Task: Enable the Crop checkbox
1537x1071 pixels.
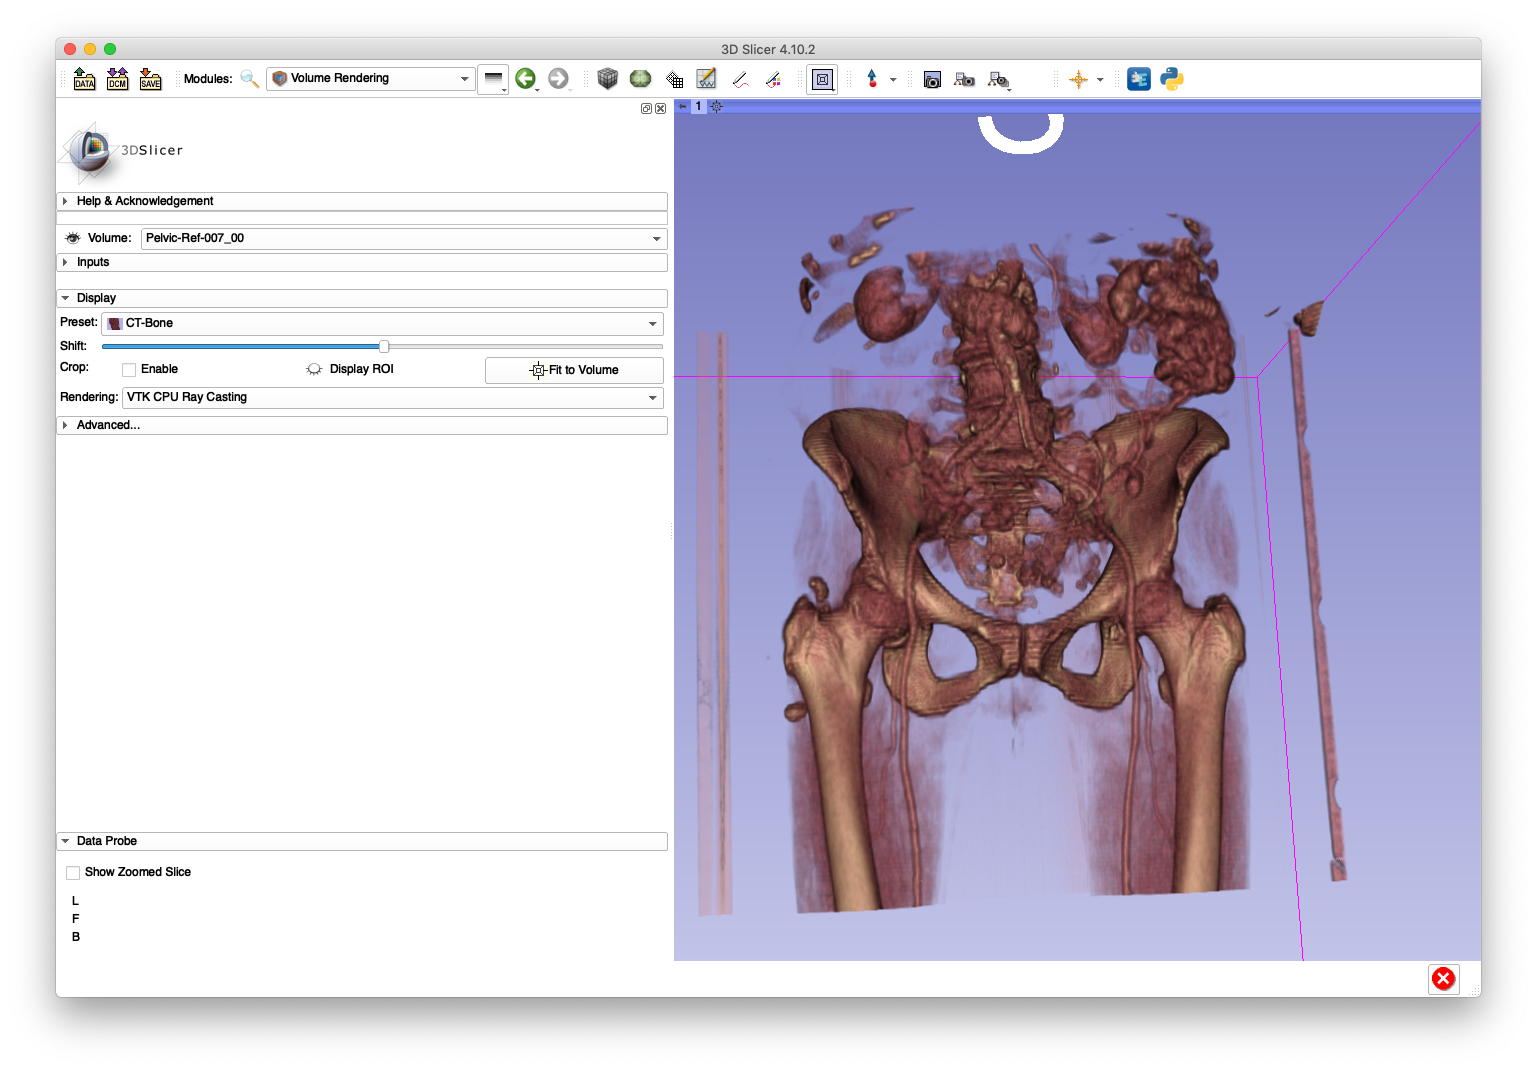Action: point(129,369)
